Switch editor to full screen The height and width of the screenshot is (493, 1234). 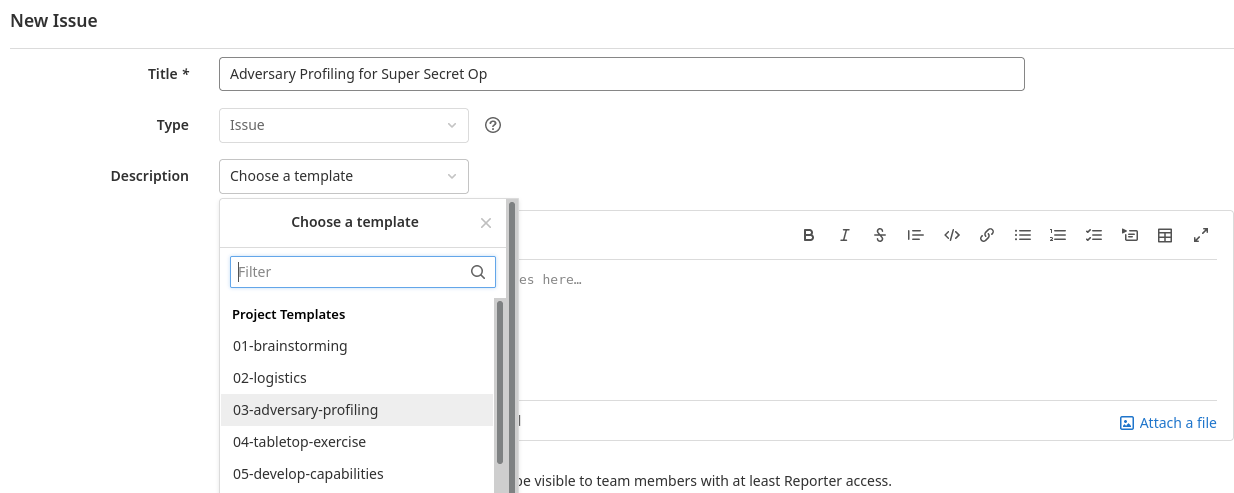point(1201,235)
